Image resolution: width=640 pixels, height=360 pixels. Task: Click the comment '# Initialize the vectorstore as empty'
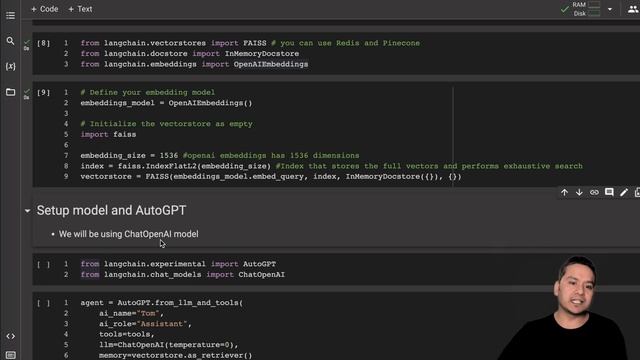point(167,124)
